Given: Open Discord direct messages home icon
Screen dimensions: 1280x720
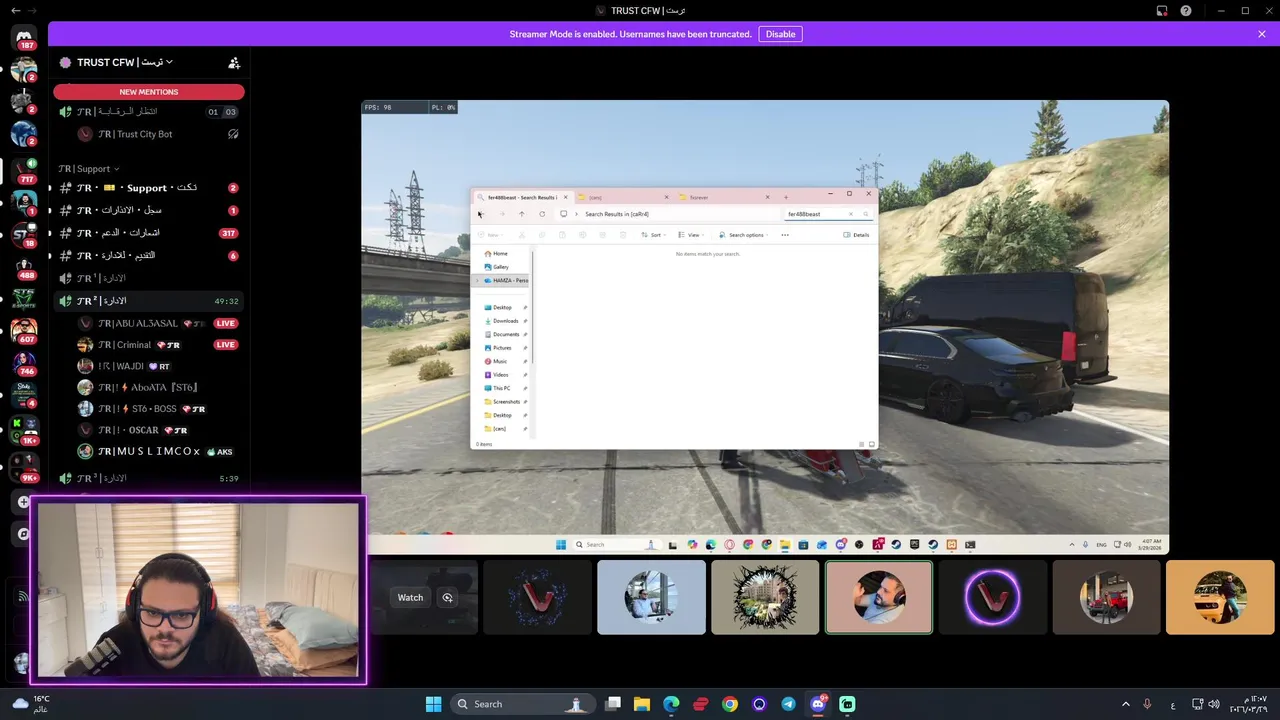Looking at the screenshot, I should [24, 37].
